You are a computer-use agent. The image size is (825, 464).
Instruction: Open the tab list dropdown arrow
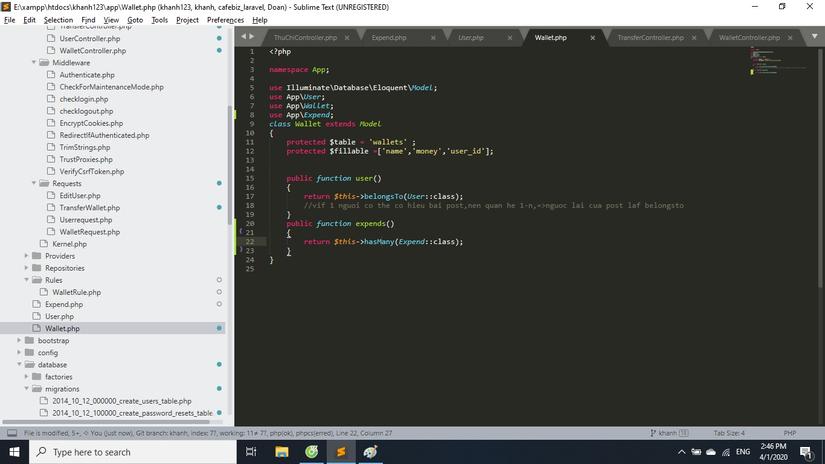tap(814, 36)
